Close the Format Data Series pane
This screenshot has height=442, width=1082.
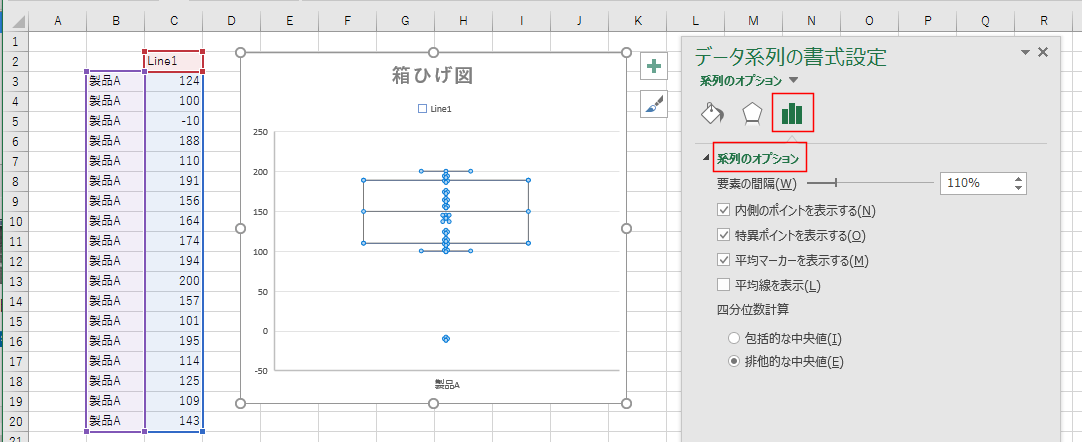coord(1043,52)
